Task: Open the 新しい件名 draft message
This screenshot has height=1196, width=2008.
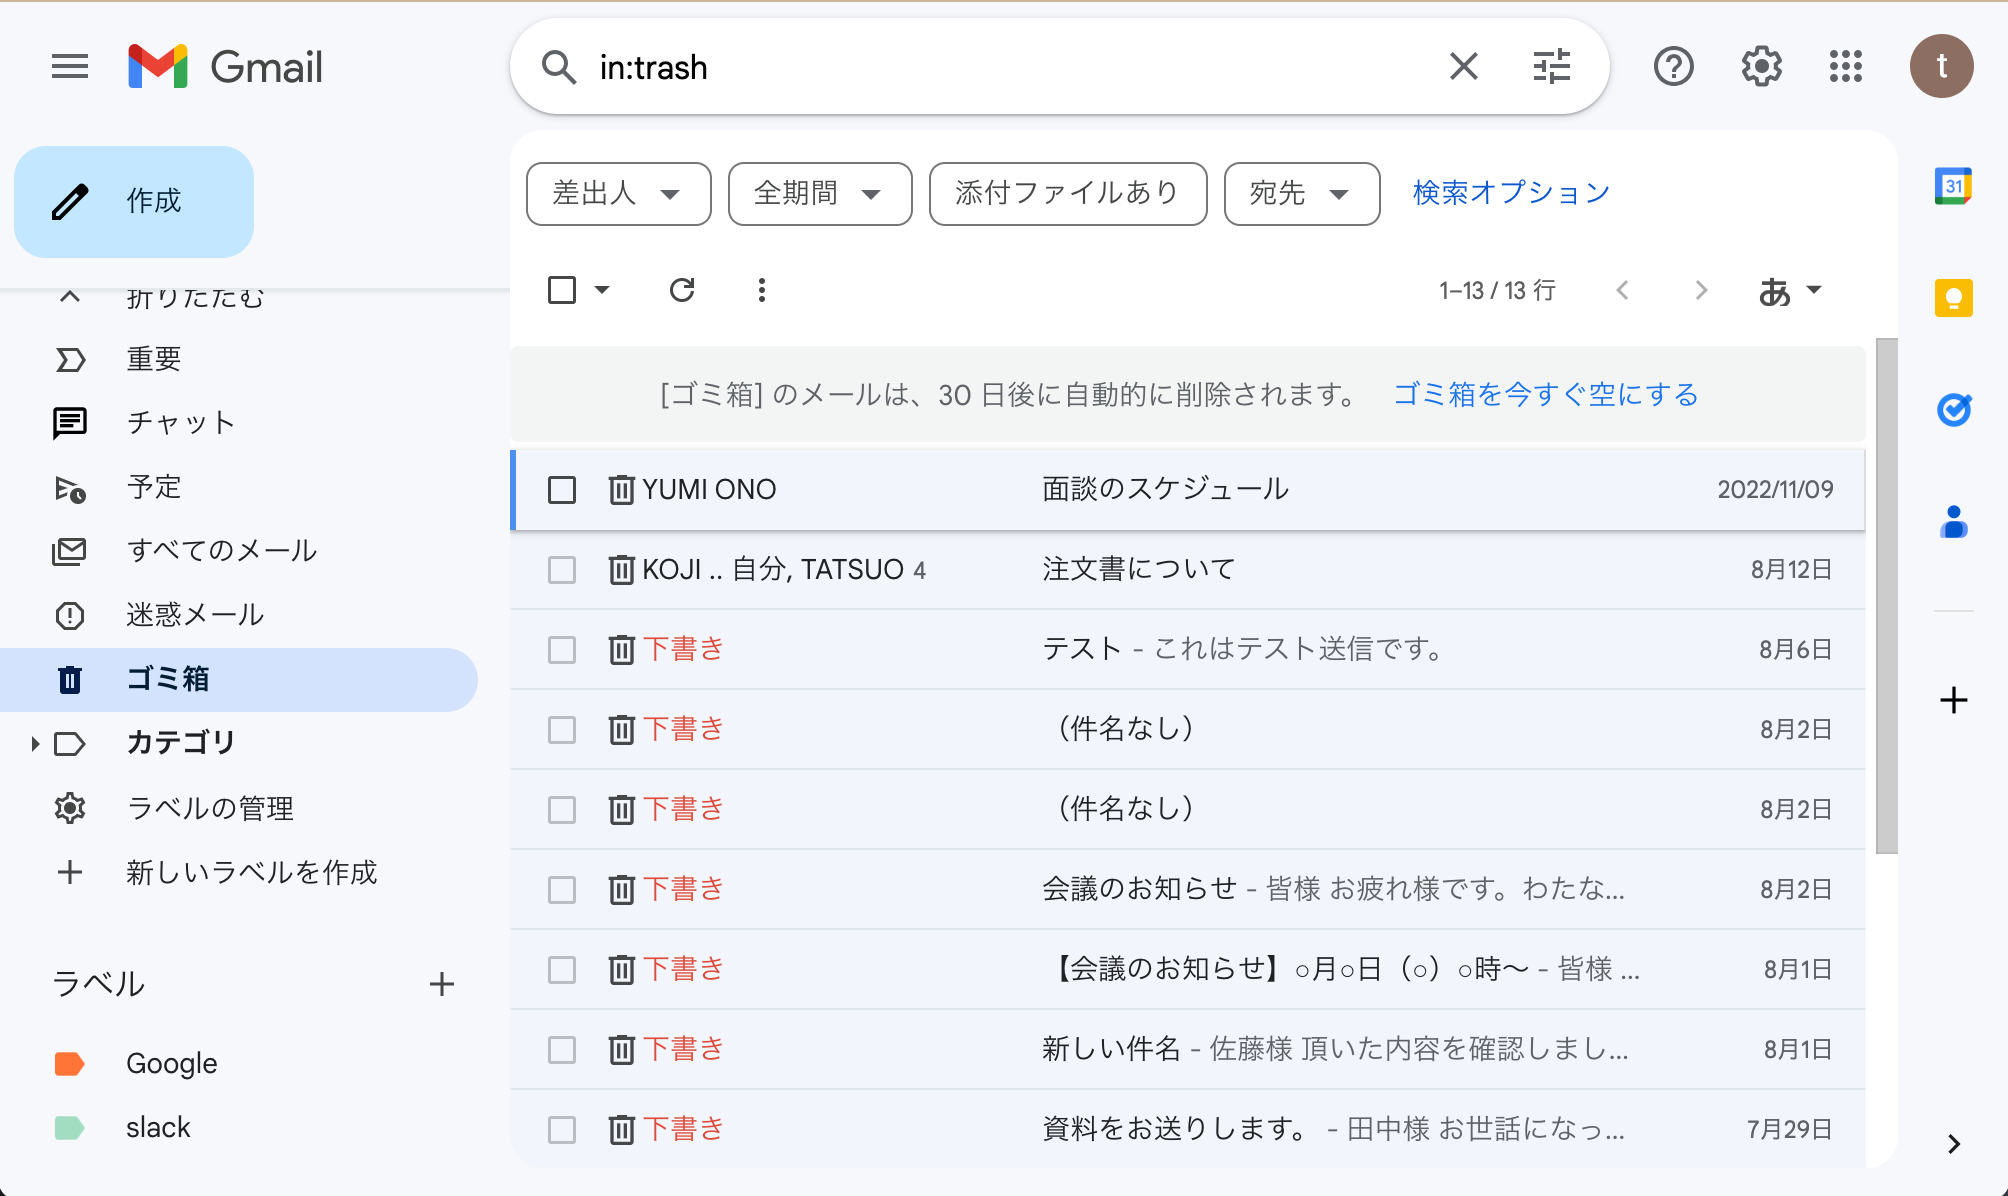Action: click(1188, 1050)
